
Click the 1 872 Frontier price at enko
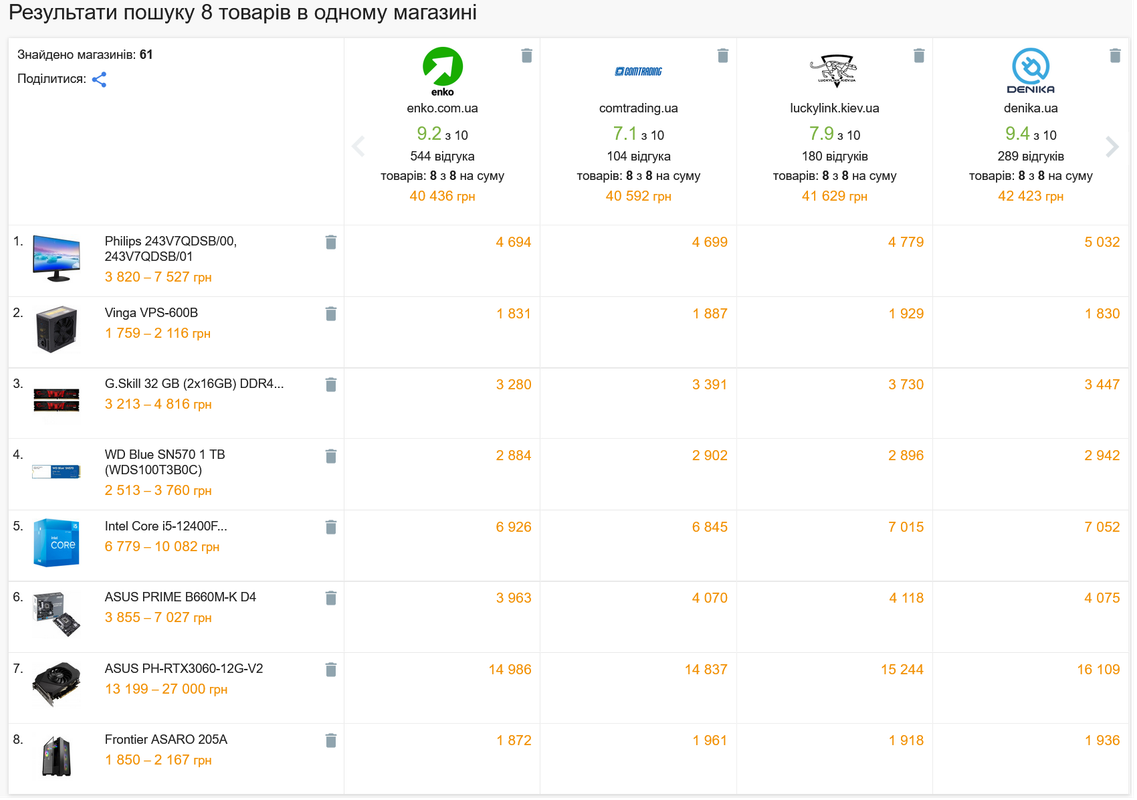(x=515, y=742)
